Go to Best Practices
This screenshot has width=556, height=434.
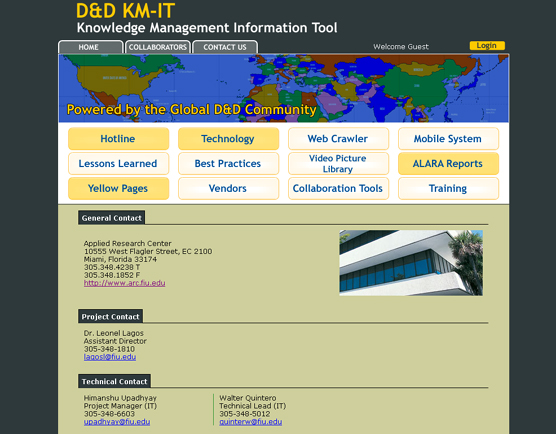228,163
